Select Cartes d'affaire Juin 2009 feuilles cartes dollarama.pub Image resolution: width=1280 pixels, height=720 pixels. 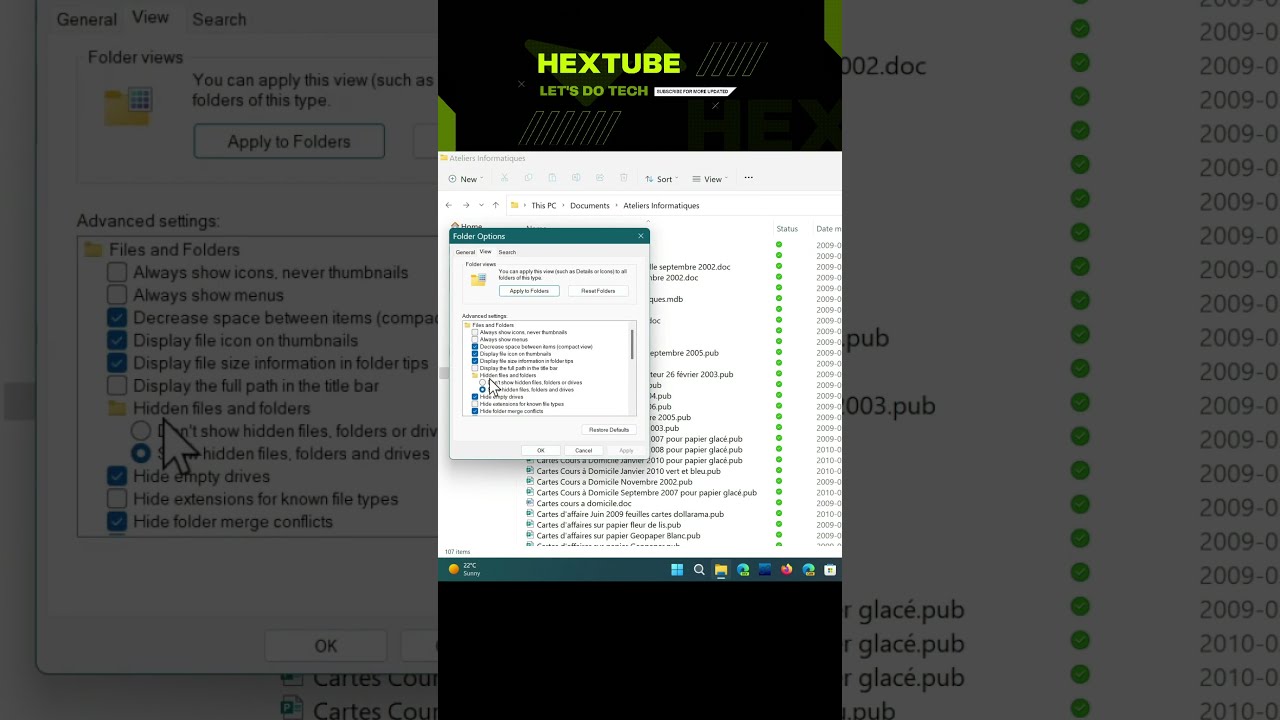[630, 514]
